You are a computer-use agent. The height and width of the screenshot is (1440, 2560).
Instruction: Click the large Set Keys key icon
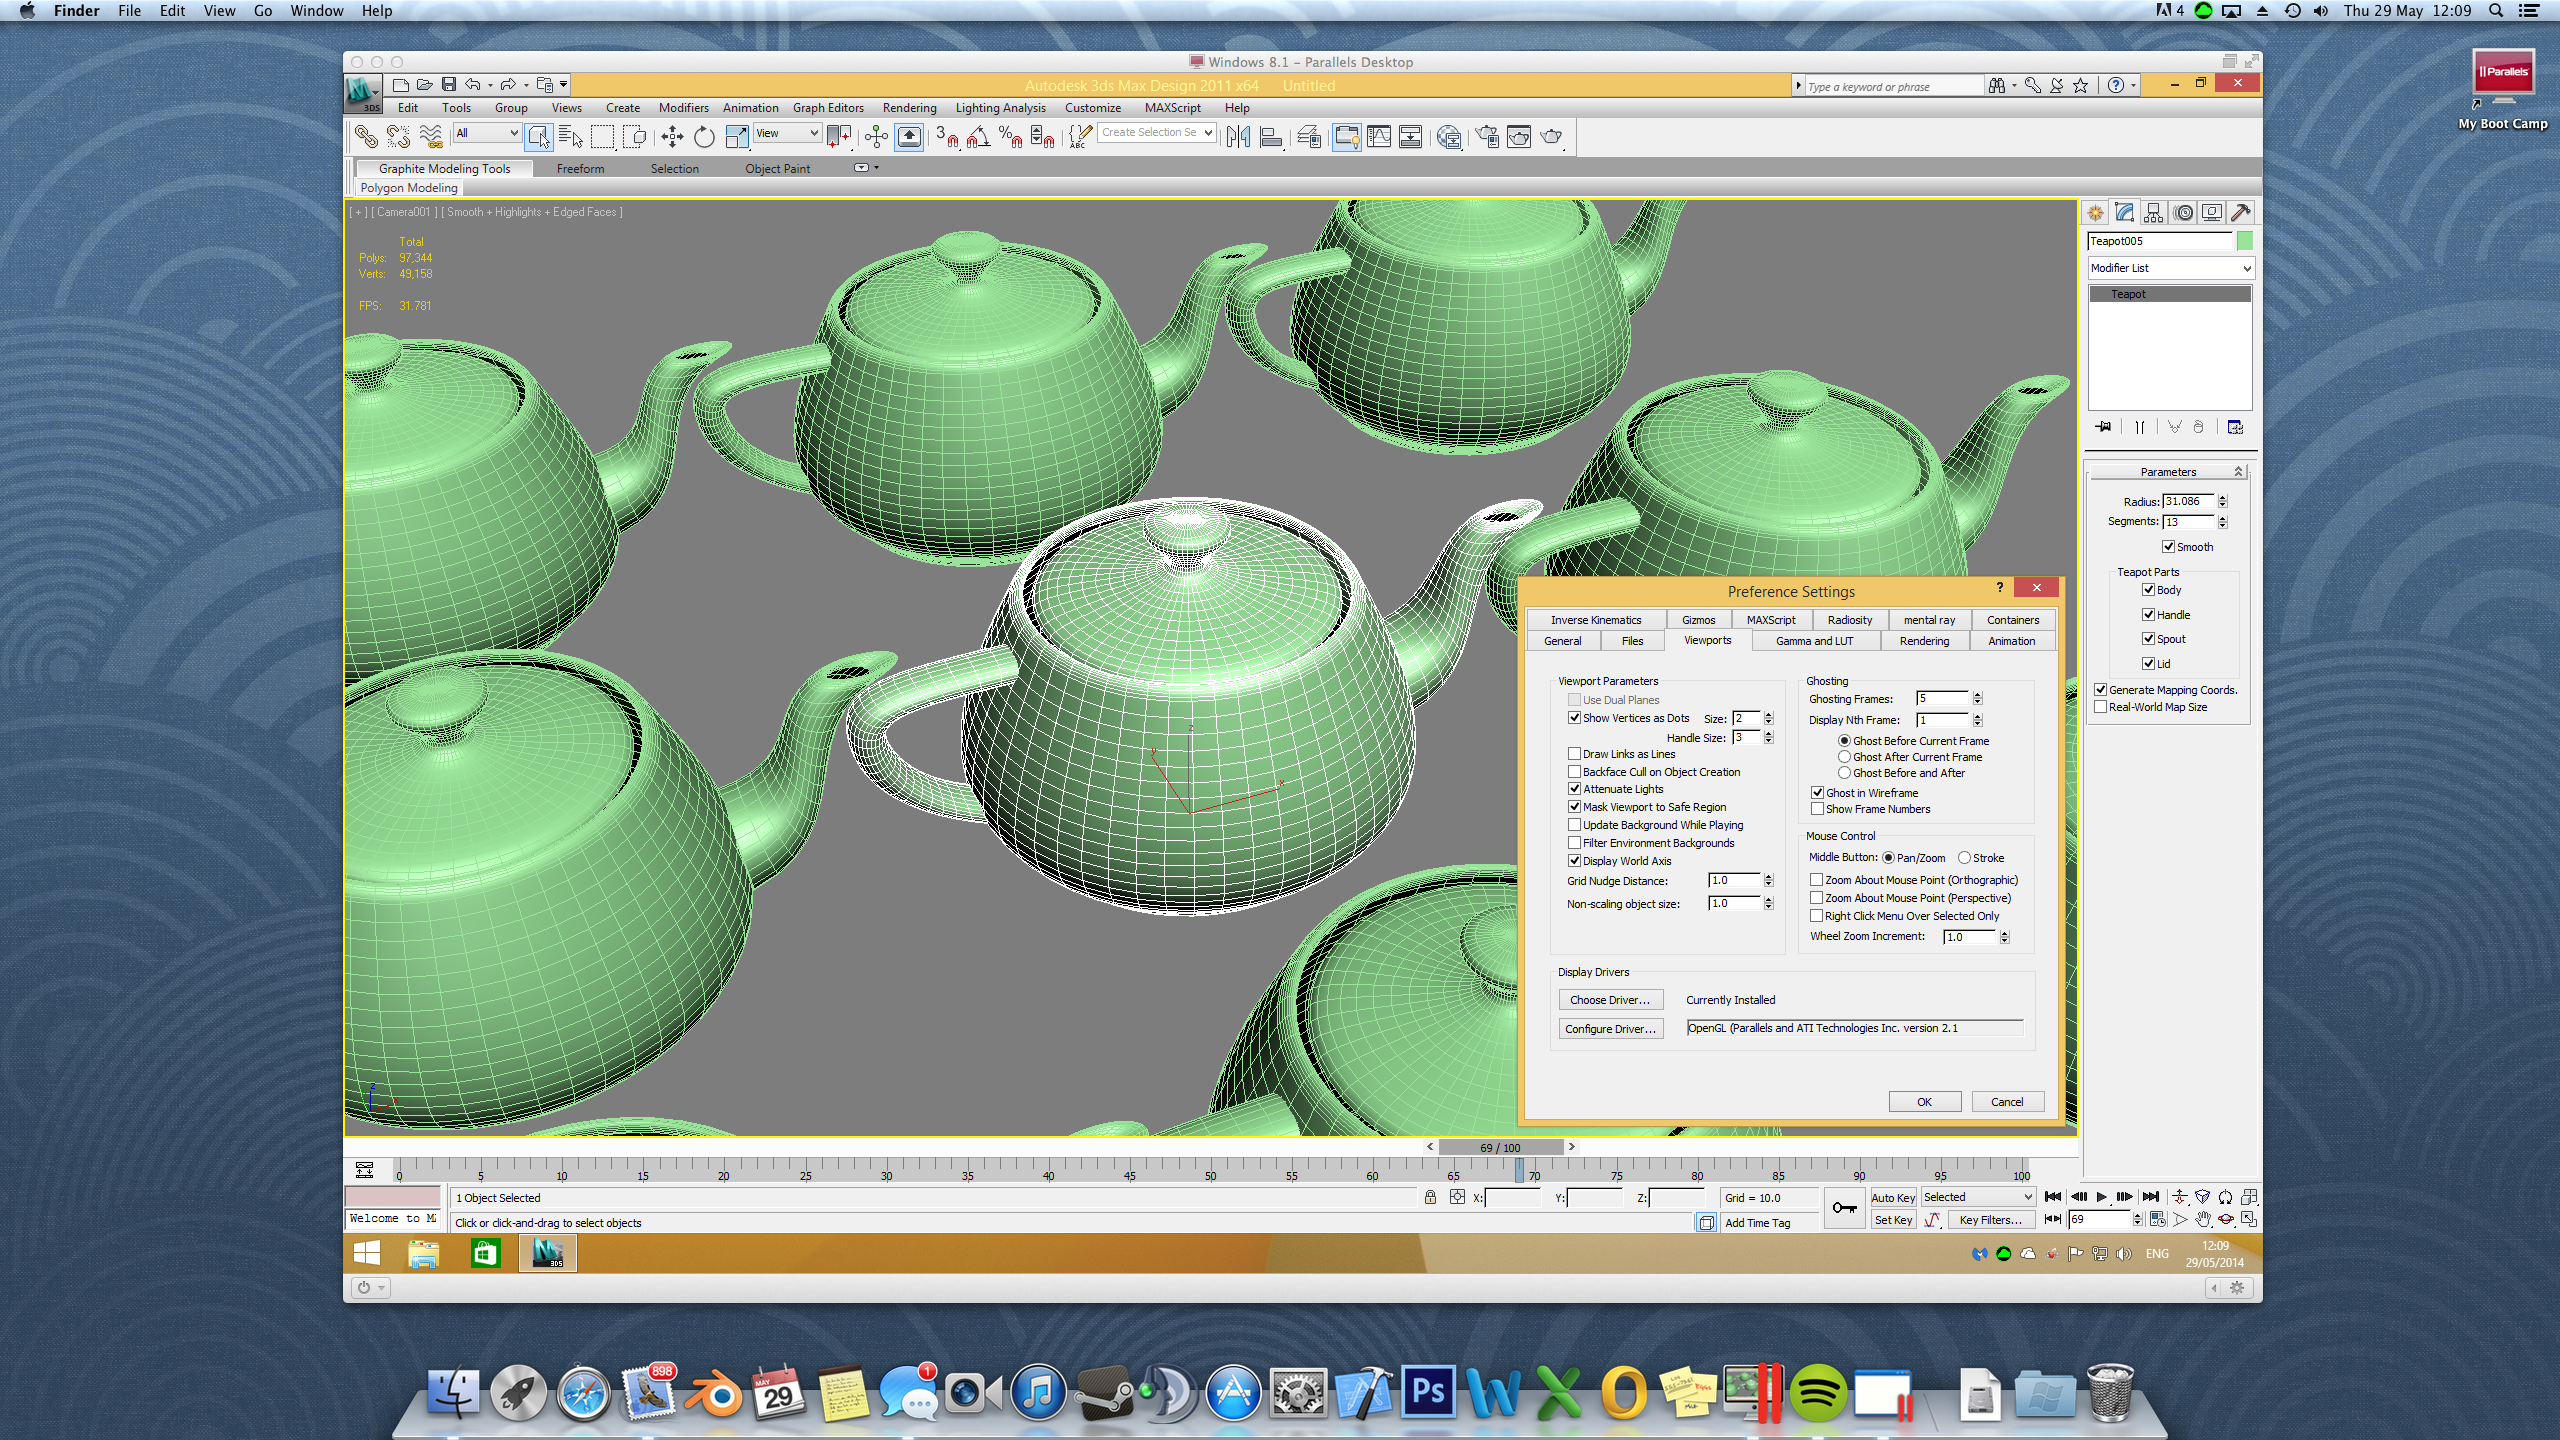click(x=1844, y=1208)
